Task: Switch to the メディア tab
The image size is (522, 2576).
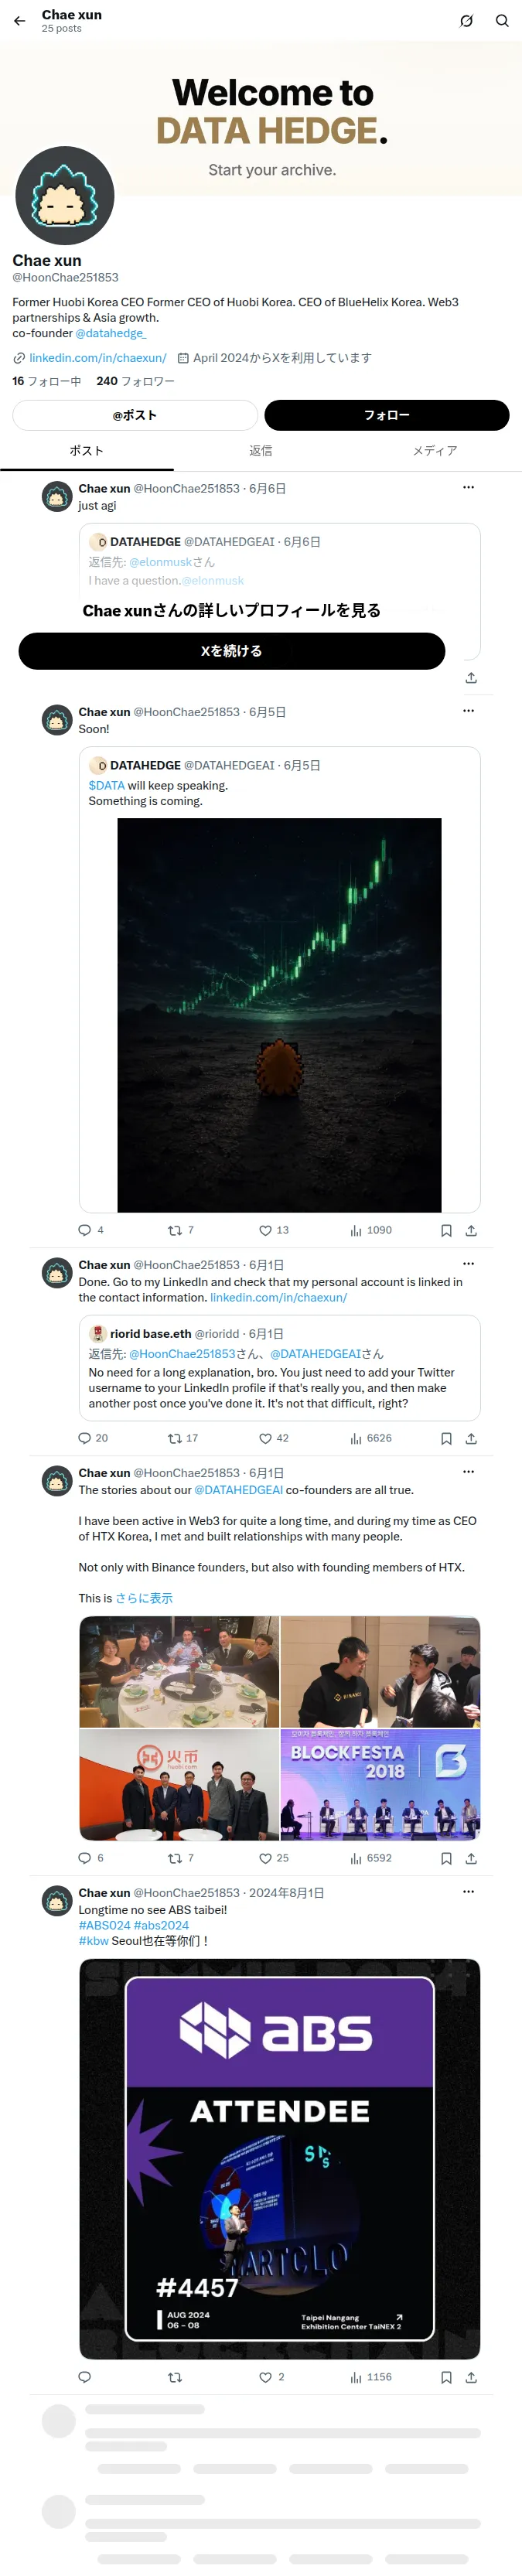Action: coord(435,451)
